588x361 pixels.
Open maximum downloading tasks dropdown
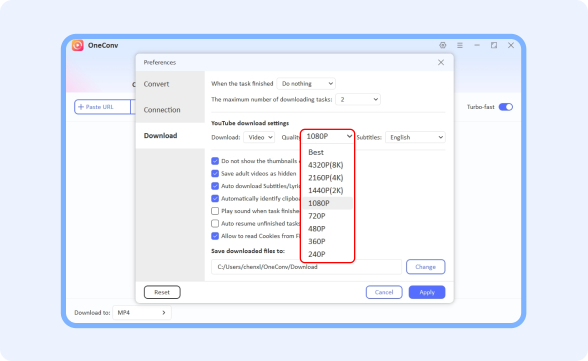click(358, 99)
